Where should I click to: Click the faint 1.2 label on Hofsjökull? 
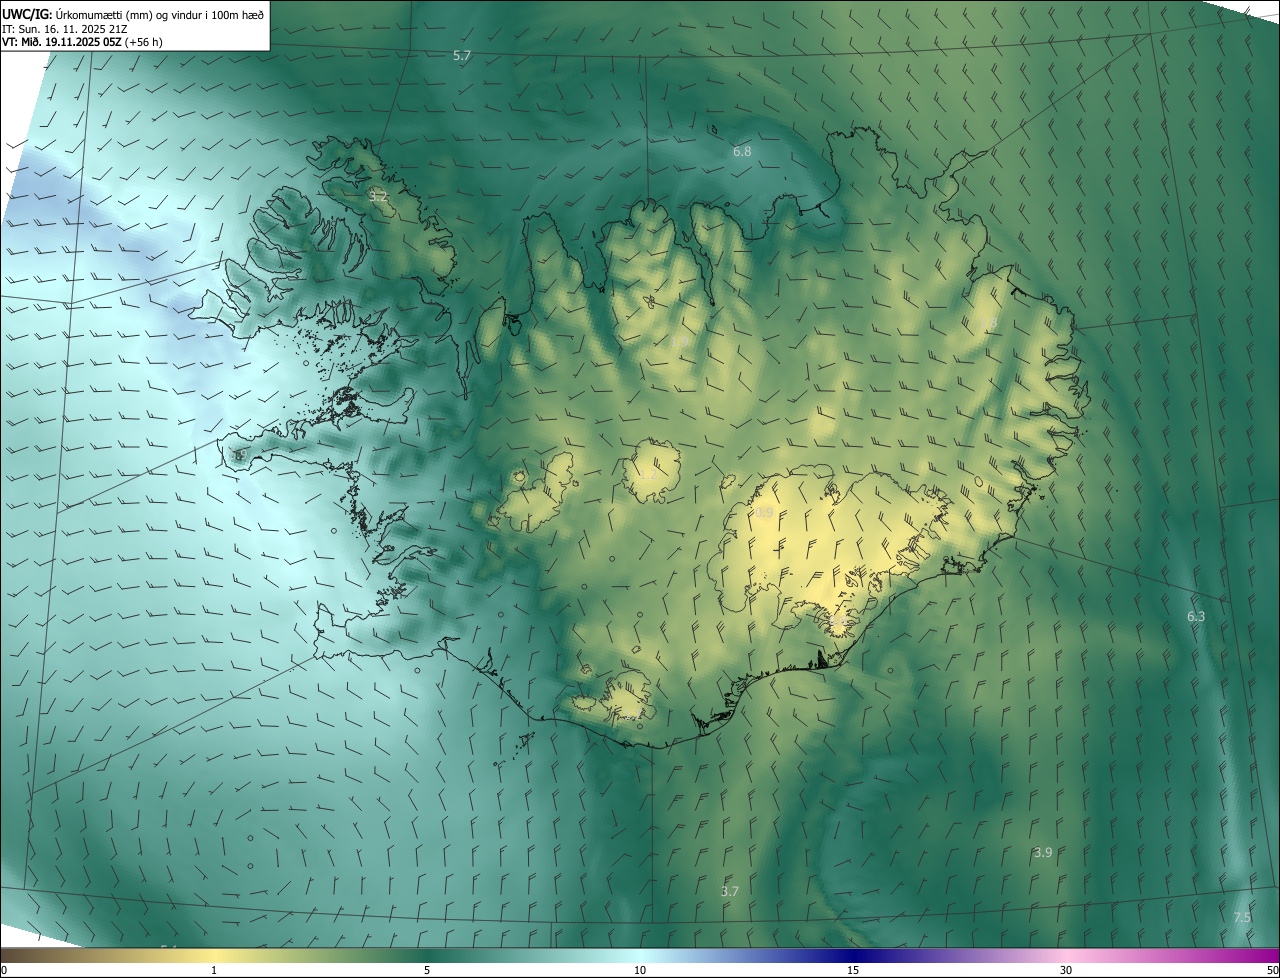650,475
